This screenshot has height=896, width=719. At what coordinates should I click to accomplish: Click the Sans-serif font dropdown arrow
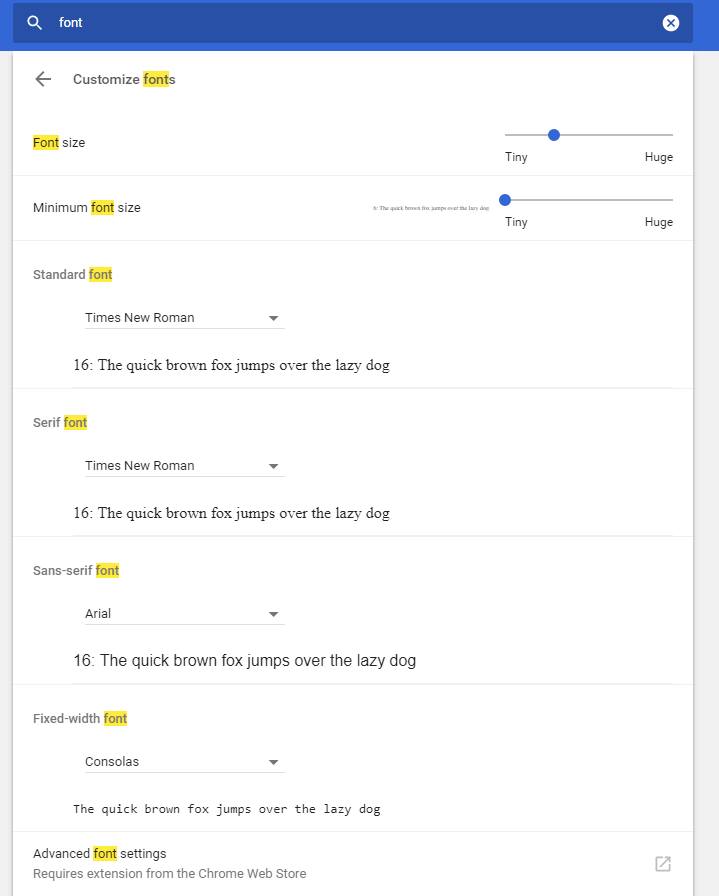point(273,614)
